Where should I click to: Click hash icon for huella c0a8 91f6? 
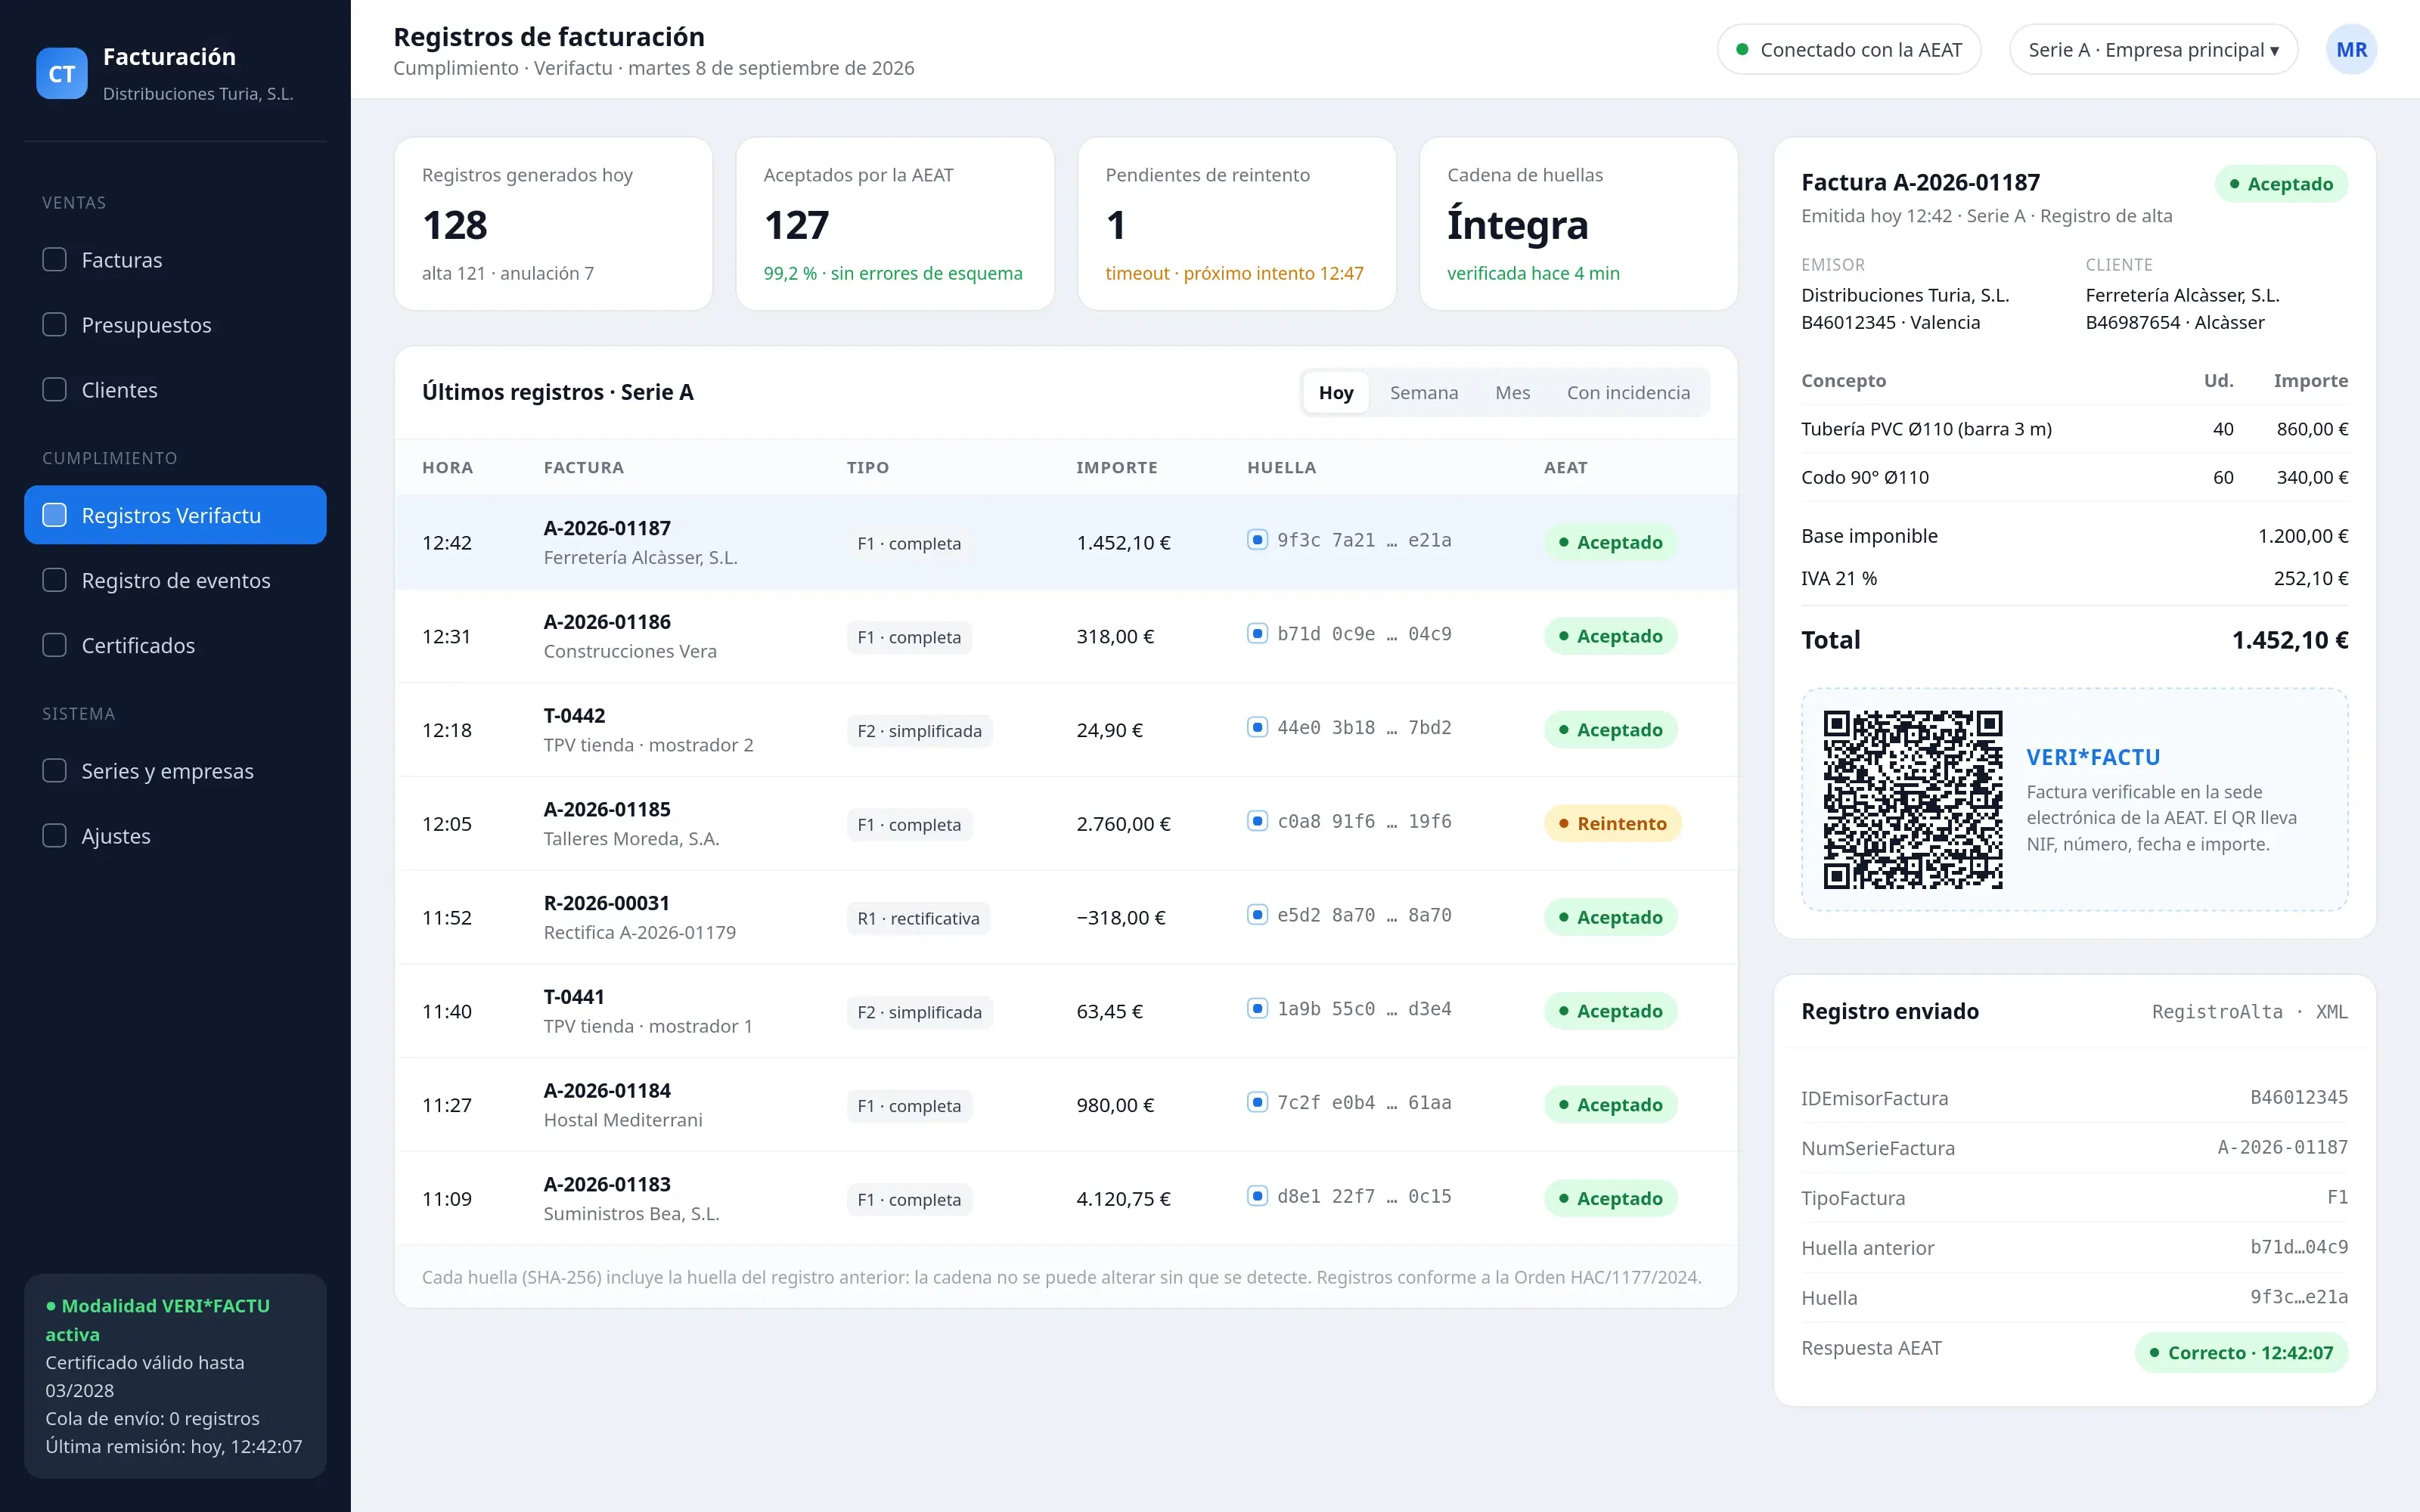point(1258,821)
